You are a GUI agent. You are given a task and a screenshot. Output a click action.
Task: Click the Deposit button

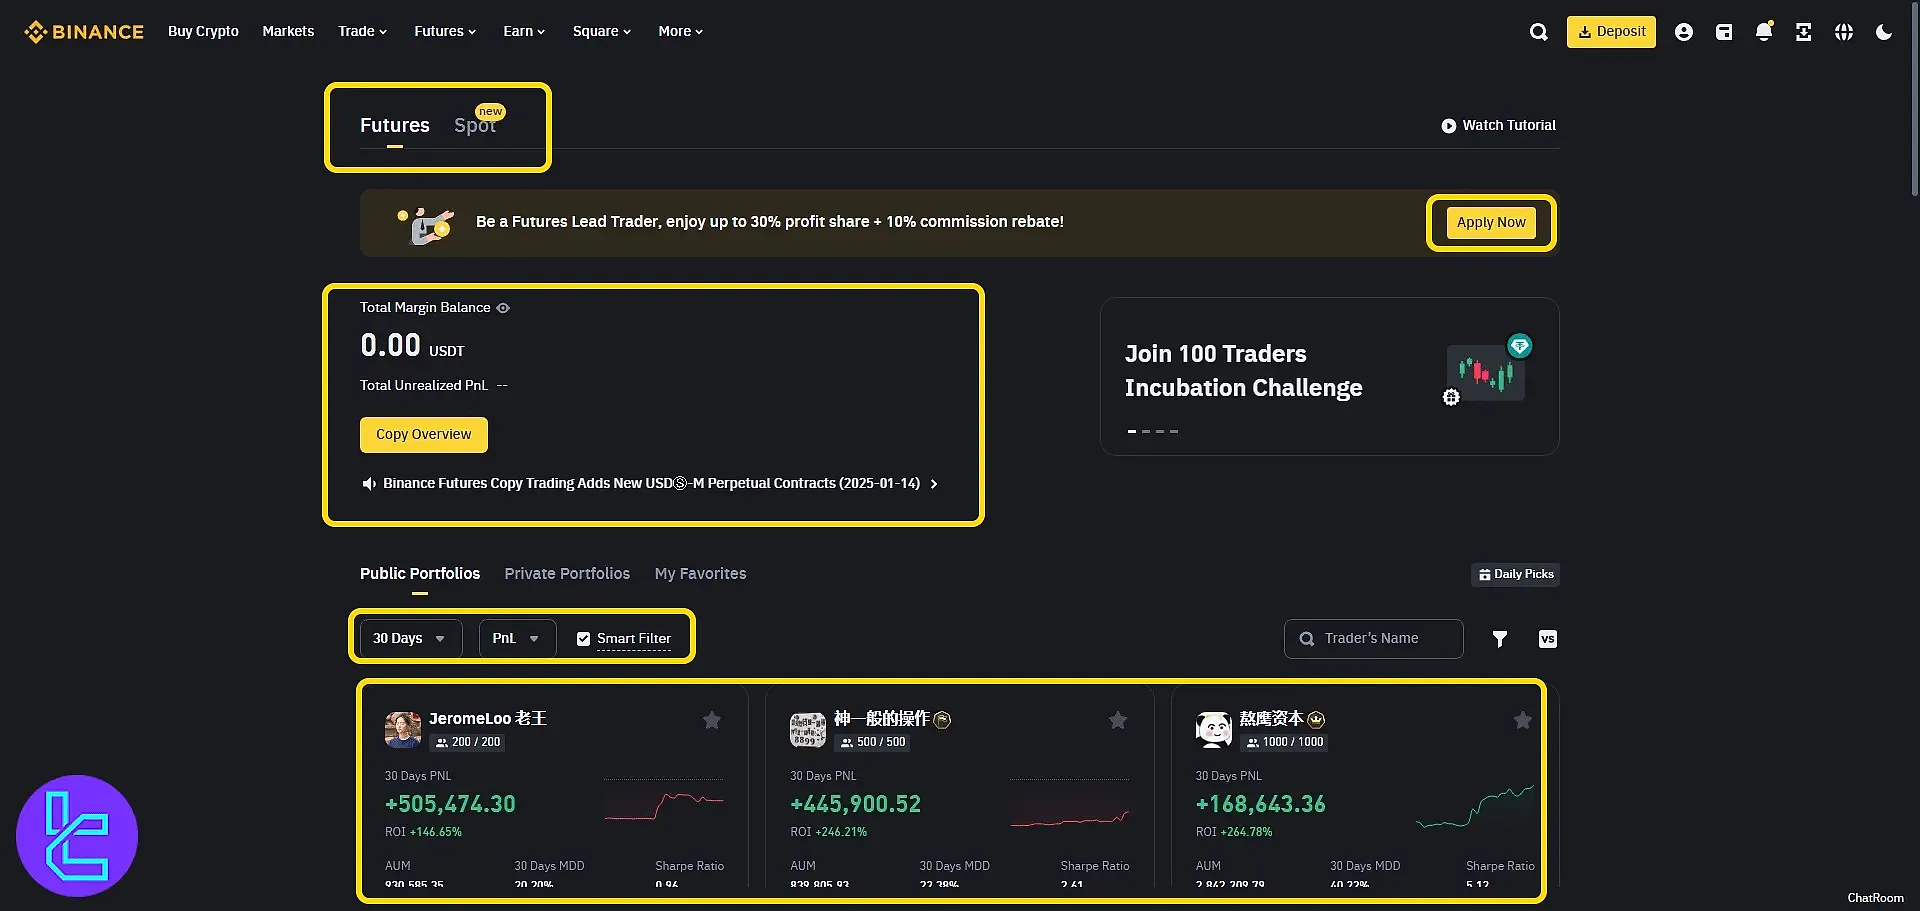coord(1611,32)
